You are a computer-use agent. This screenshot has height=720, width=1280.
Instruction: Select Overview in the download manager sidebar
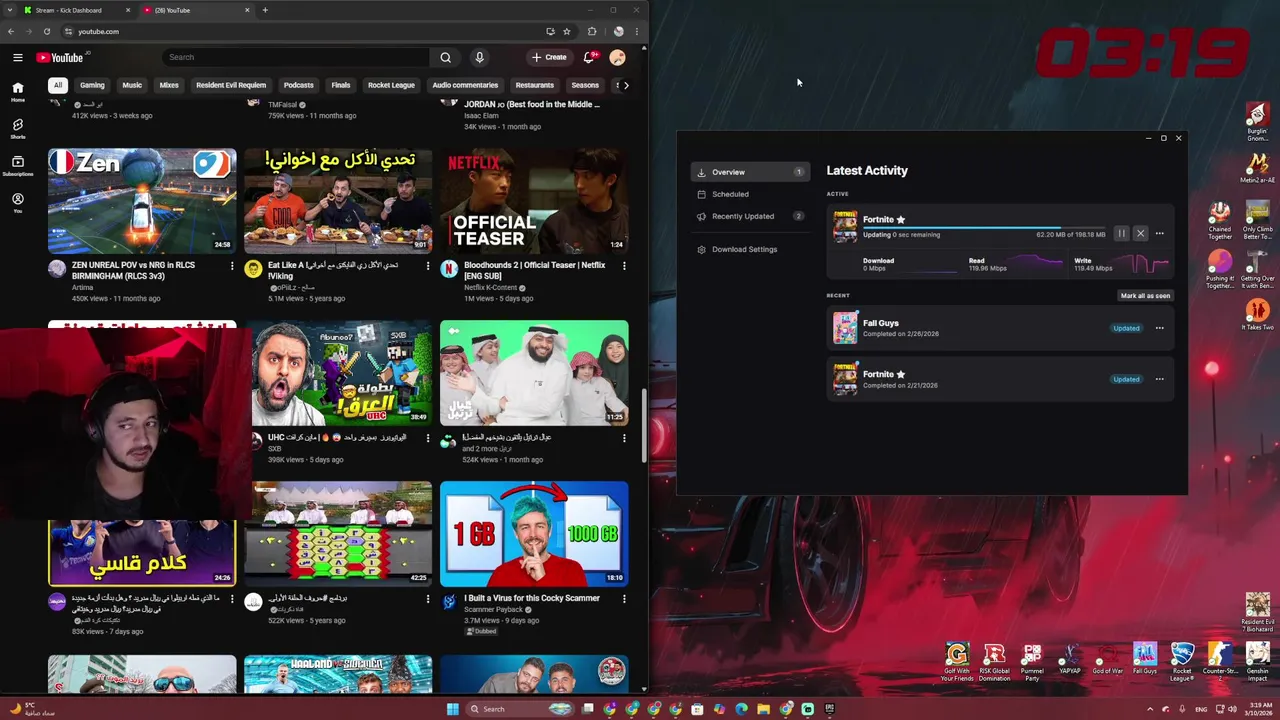coord(751,172)
